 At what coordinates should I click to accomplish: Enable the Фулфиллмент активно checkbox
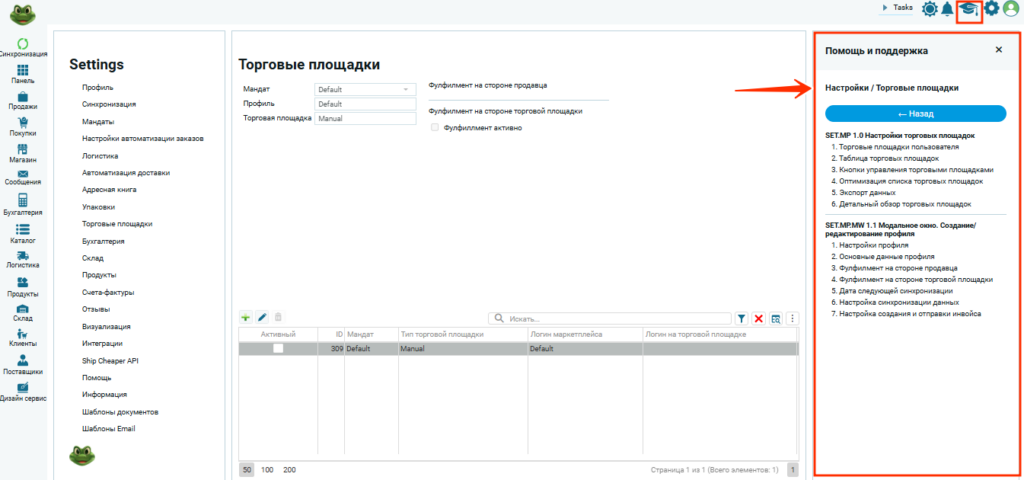pyautogui.click(x=434, y=127)
